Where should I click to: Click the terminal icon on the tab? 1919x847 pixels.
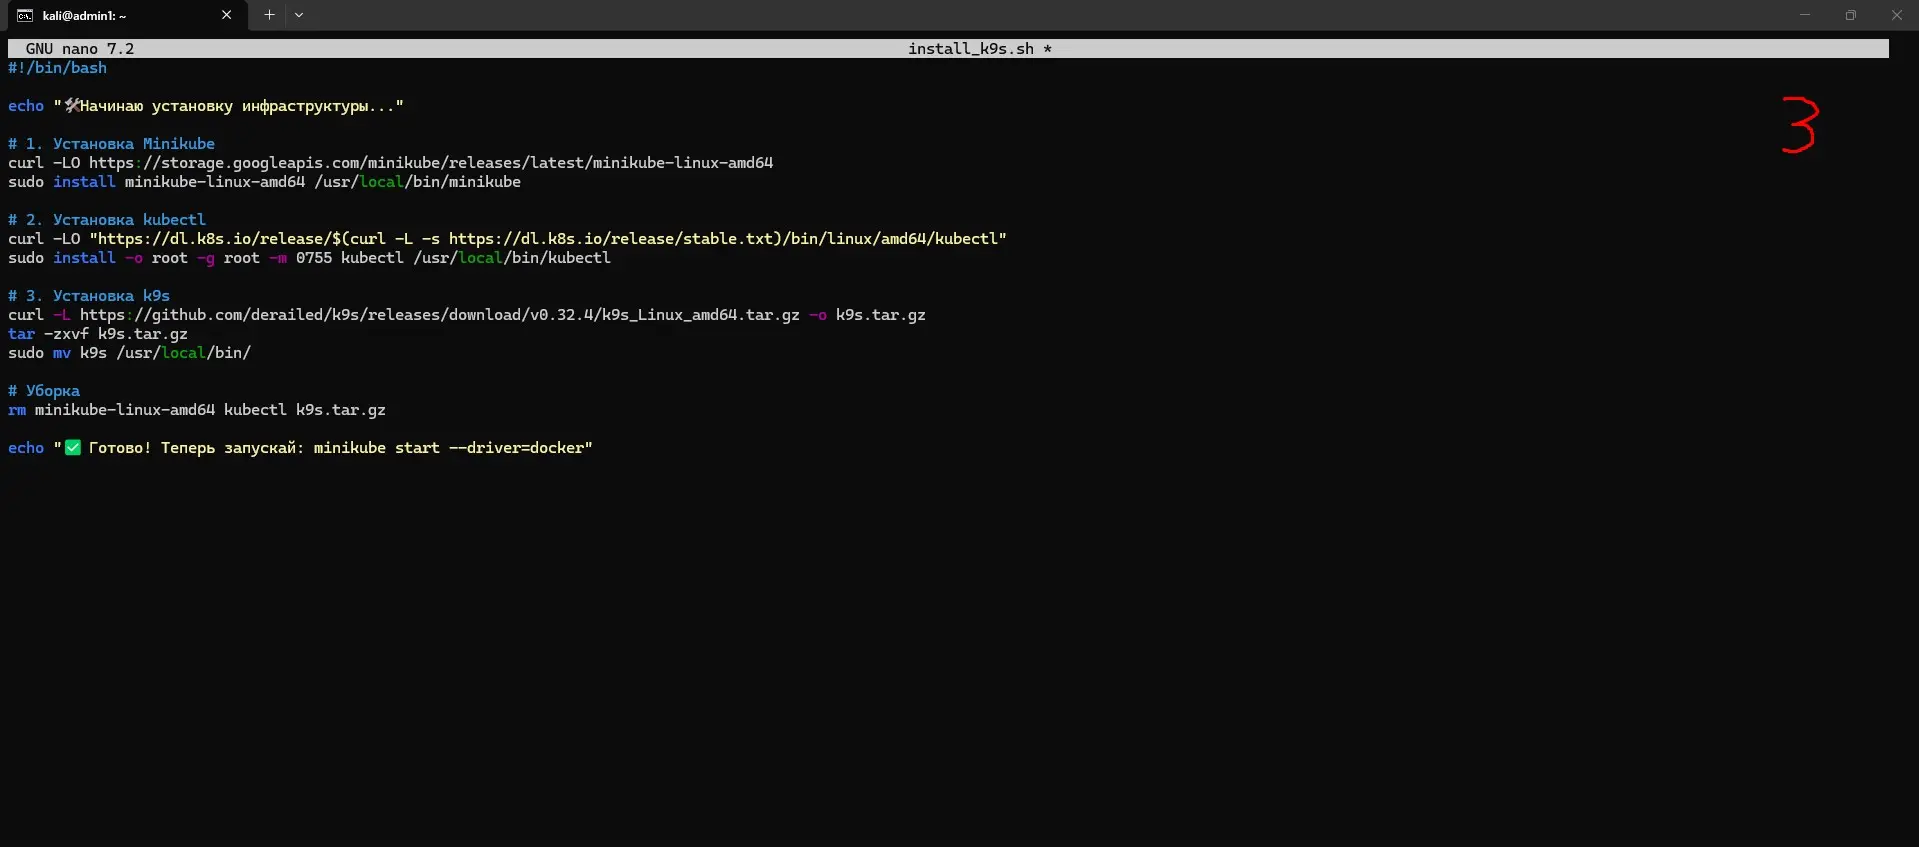coord(25,16)
